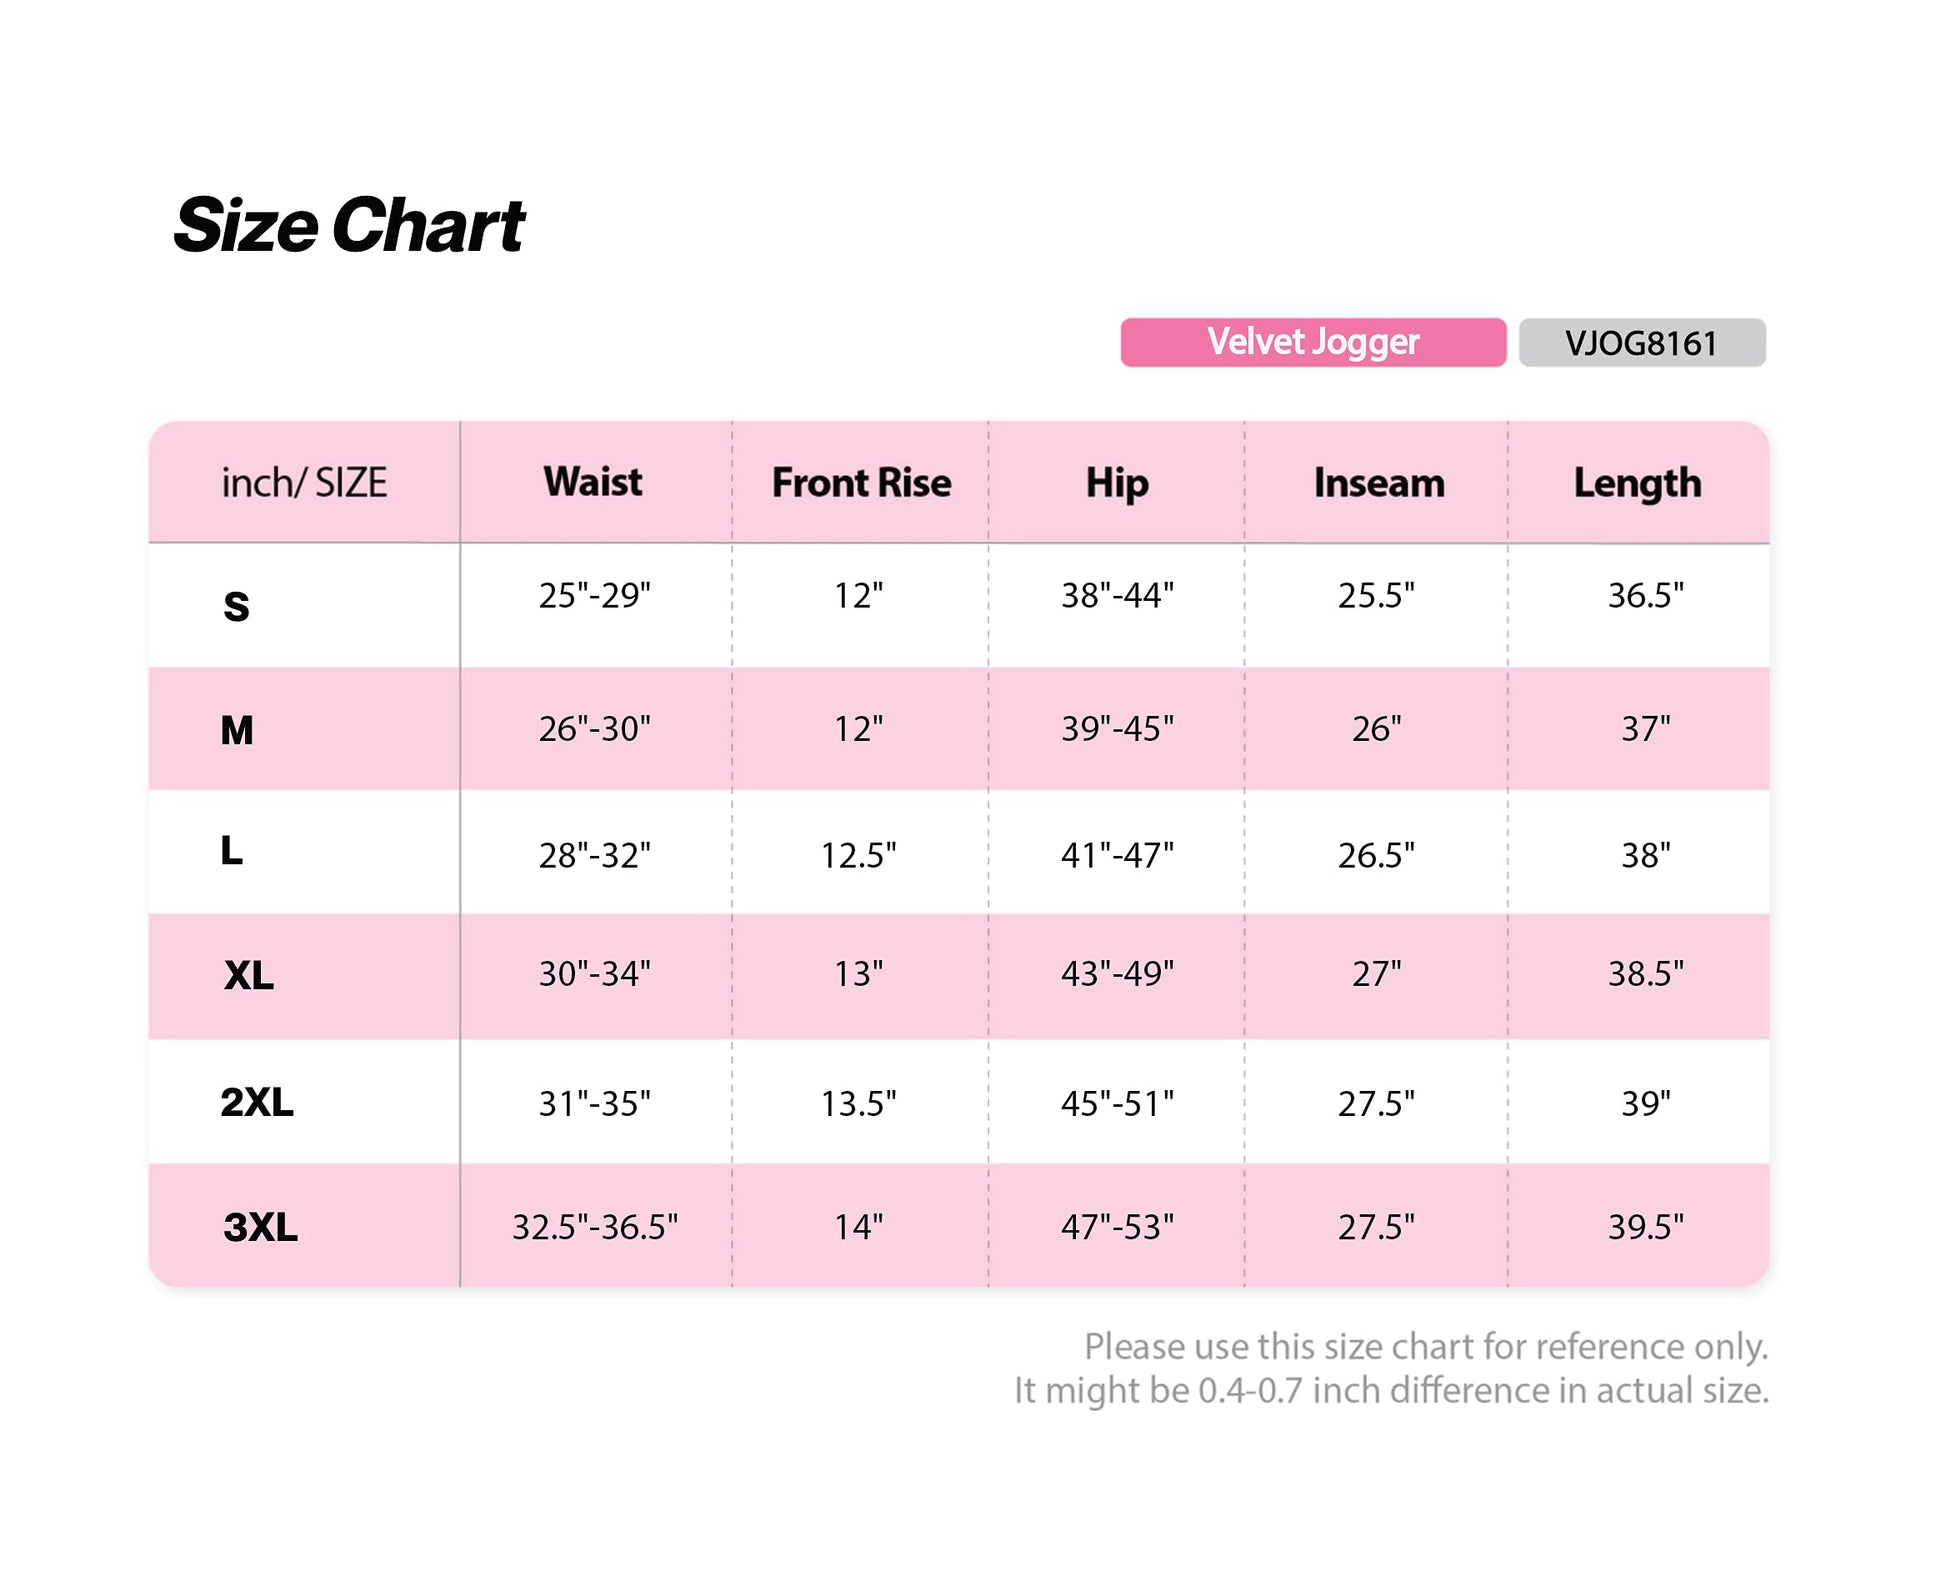Select the XL size row label

click(x=248, y=975)
